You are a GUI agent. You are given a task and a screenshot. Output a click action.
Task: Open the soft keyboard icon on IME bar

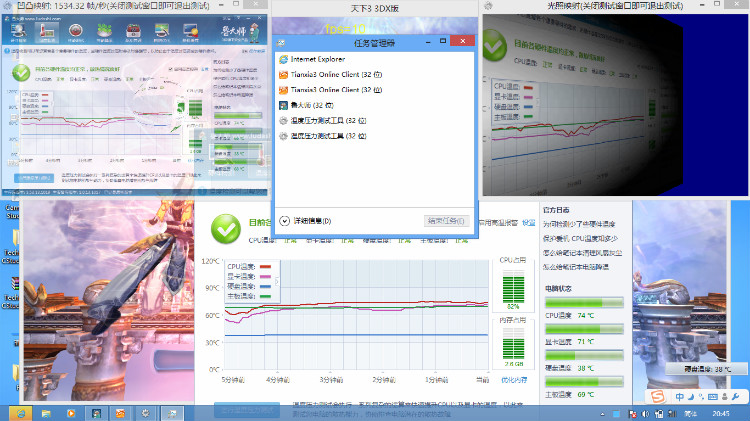point(713,397)
